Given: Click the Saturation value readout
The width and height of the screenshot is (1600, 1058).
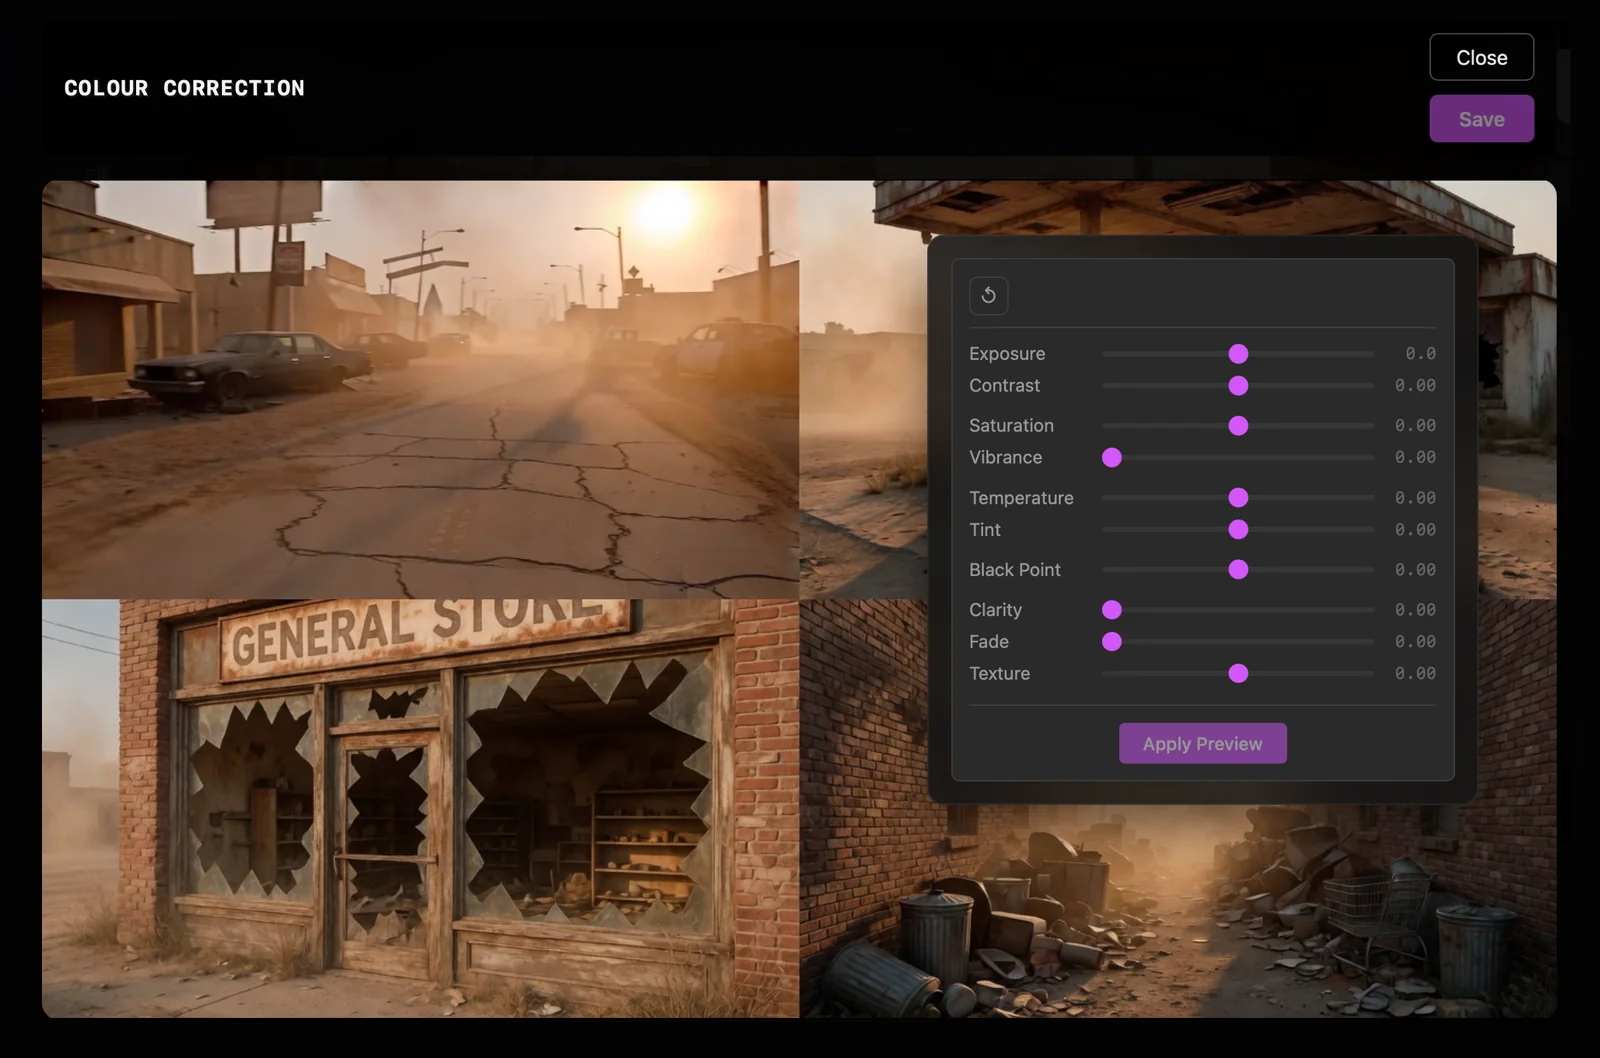Looking at the screenshot, I should pos(1415,426).
